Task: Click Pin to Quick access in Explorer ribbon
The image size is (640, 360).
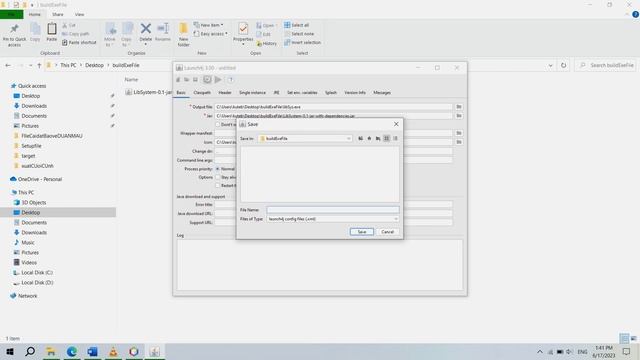Action: point(14,34)
